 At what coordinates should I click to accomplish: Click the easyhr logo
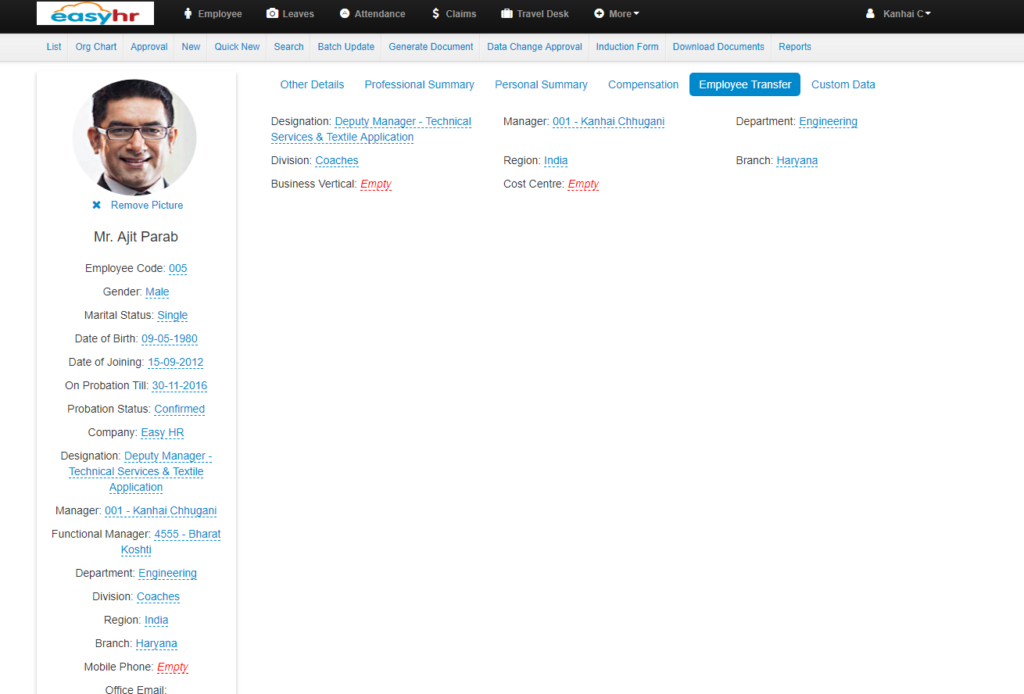[x=94, y=13]
